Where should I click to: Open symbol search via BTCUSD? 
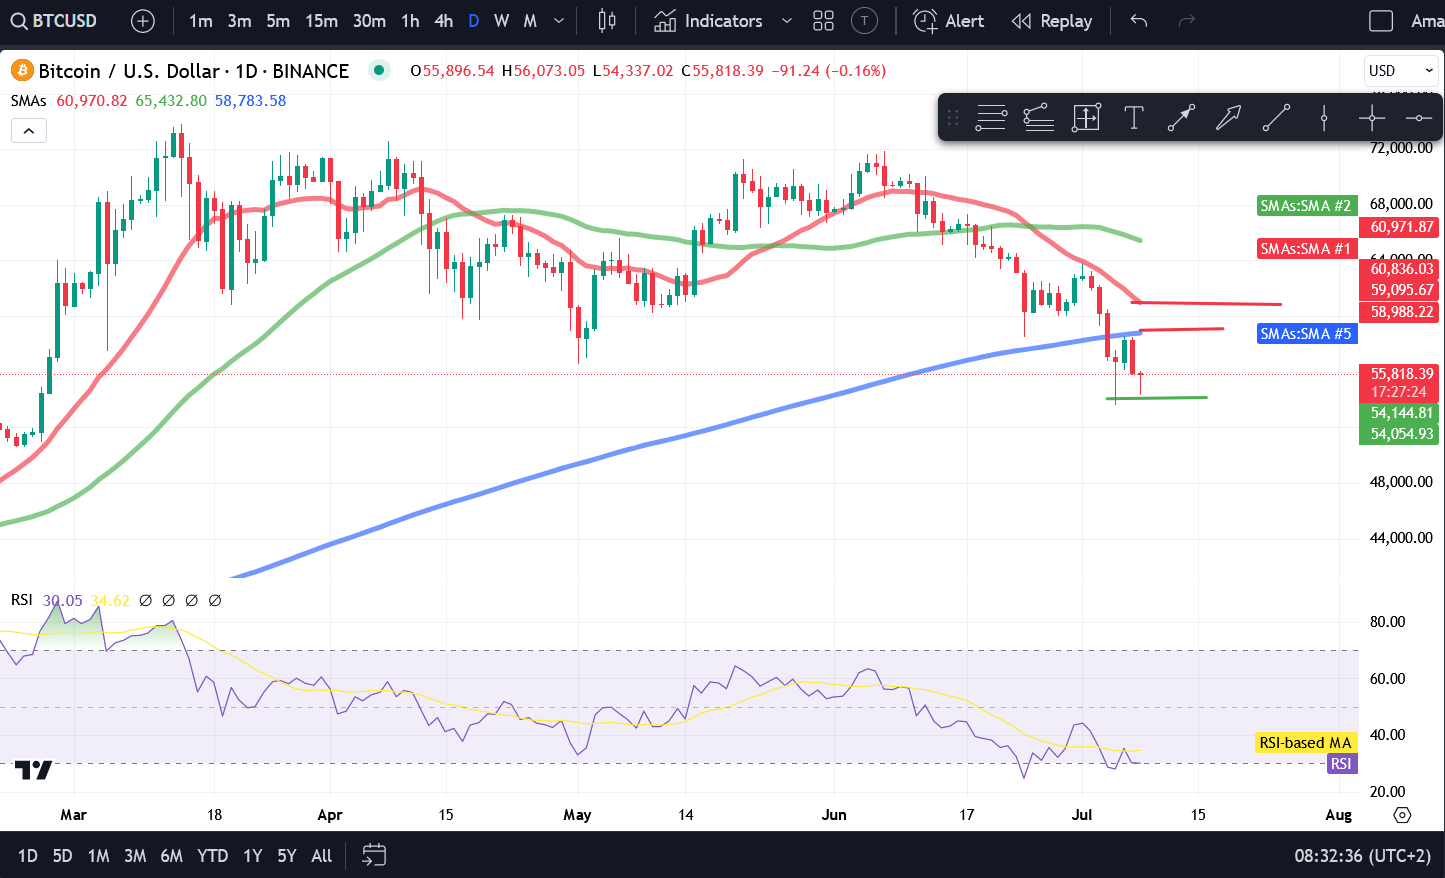(x=54, y=21)
